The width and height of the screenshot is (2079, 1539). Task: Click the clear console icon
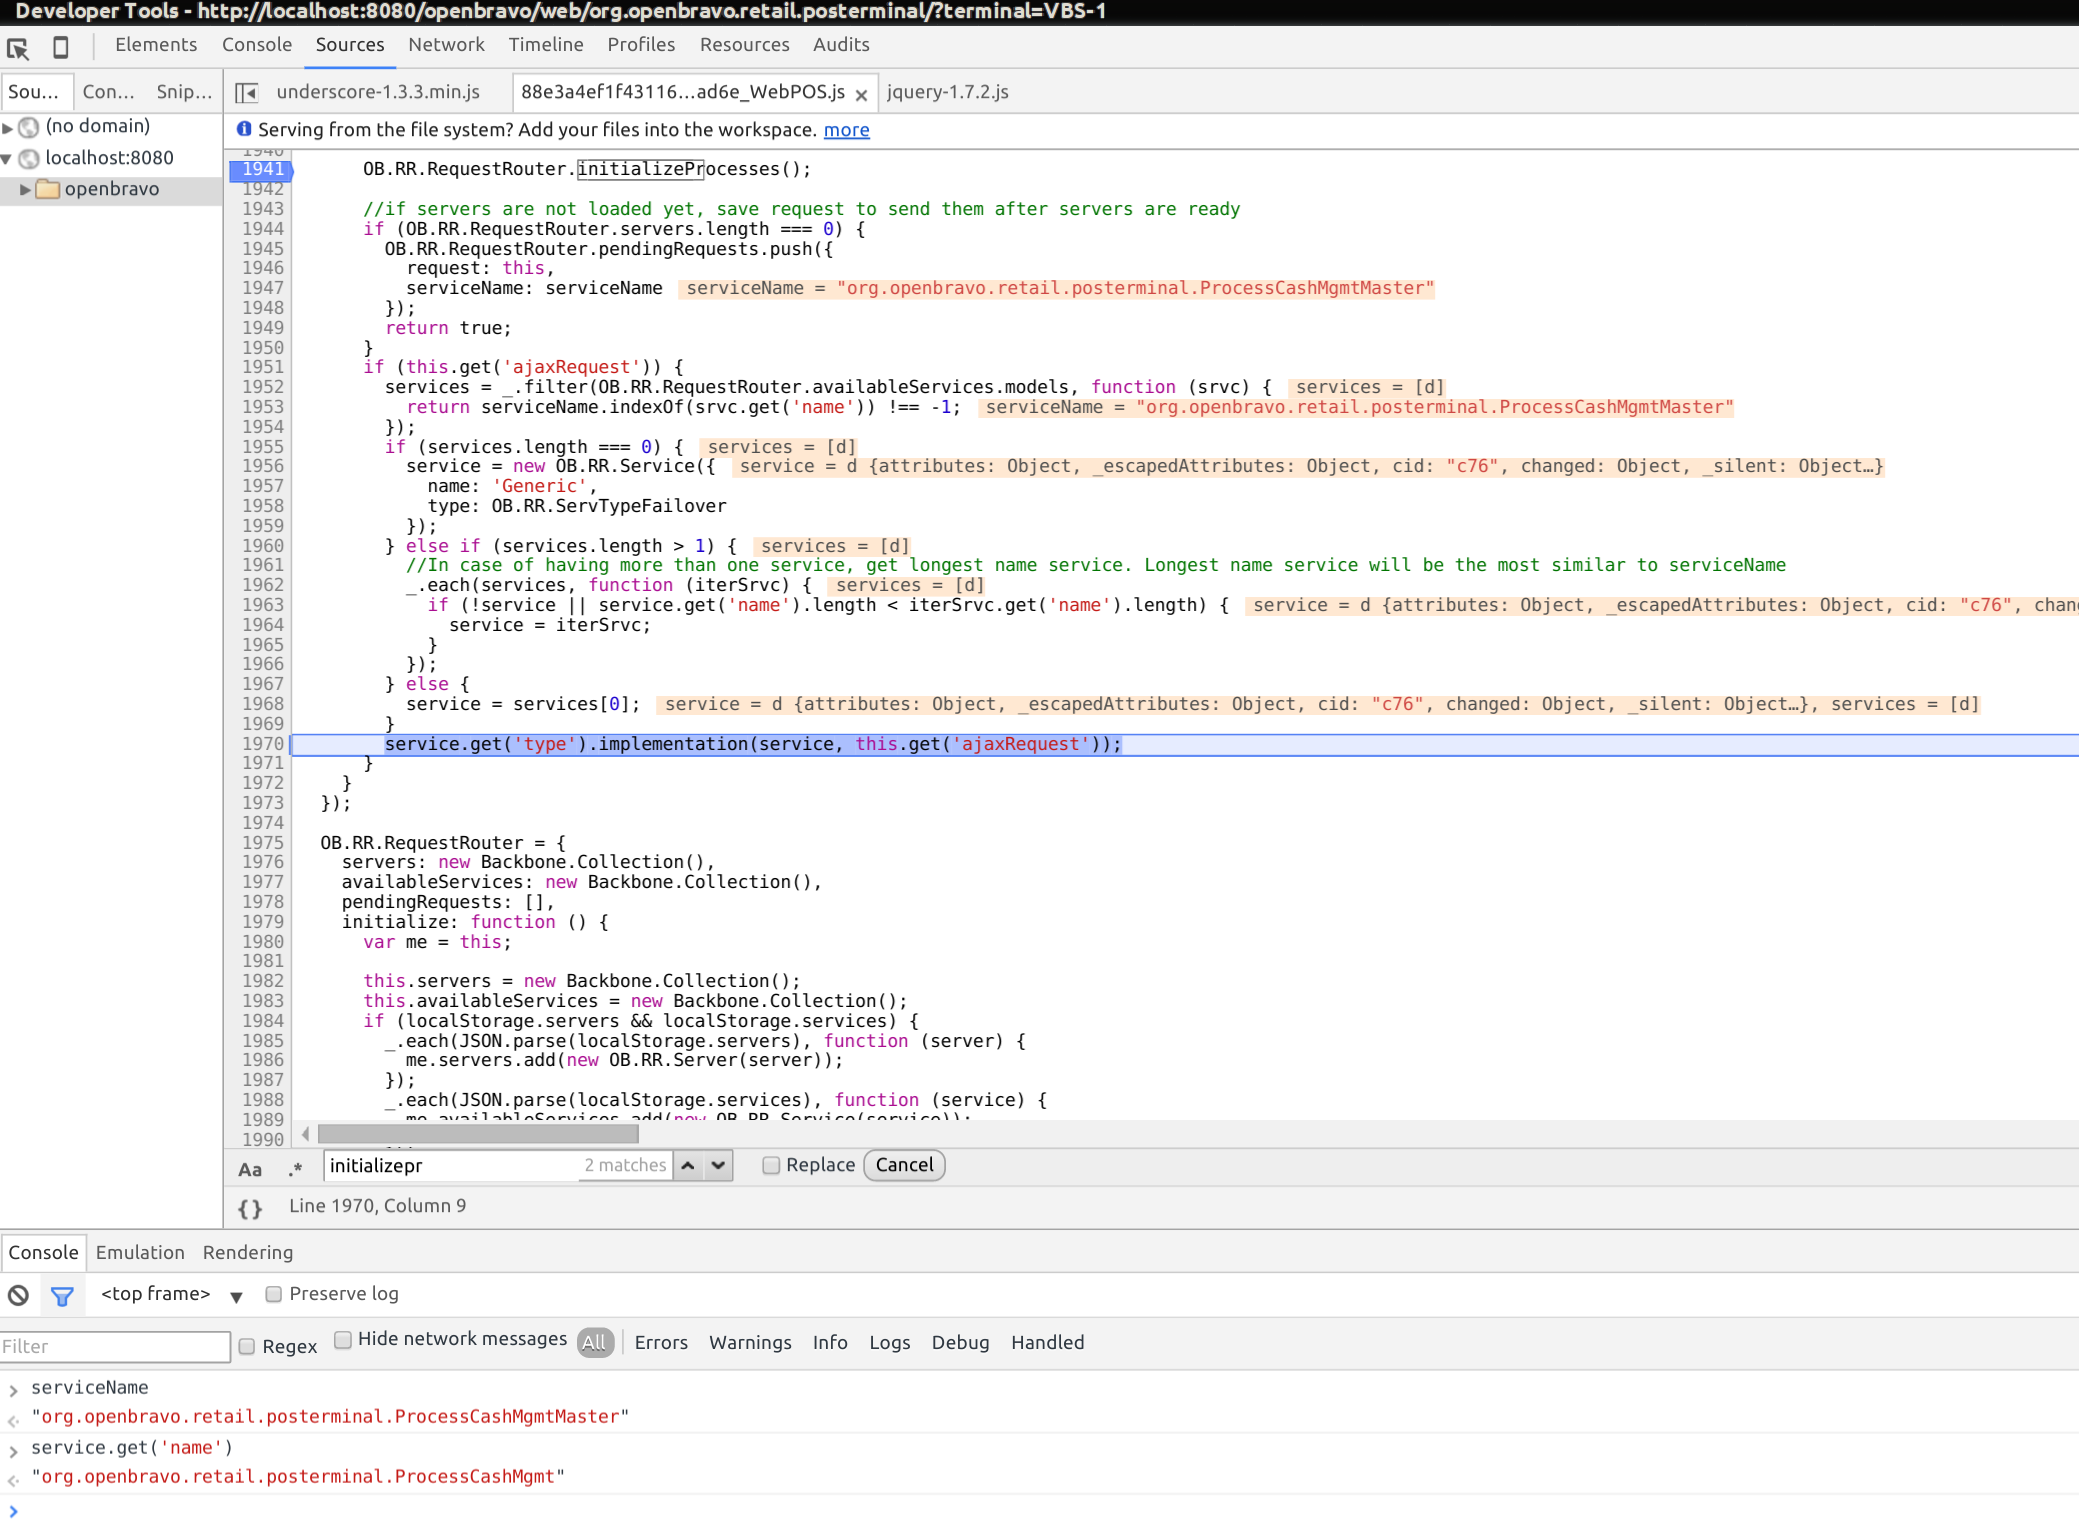pyautogui.click(x=18, y=1295)
